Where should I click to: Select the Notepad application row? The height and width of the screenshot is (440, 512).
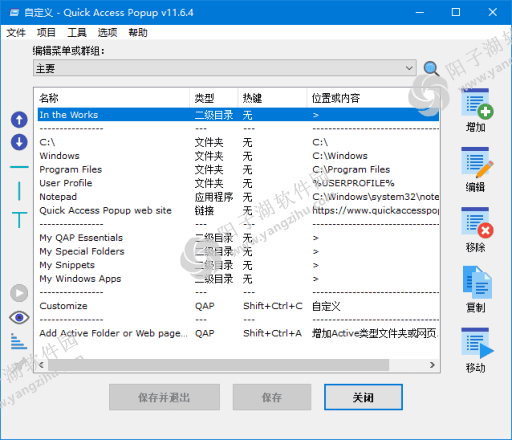click(238, 197)
